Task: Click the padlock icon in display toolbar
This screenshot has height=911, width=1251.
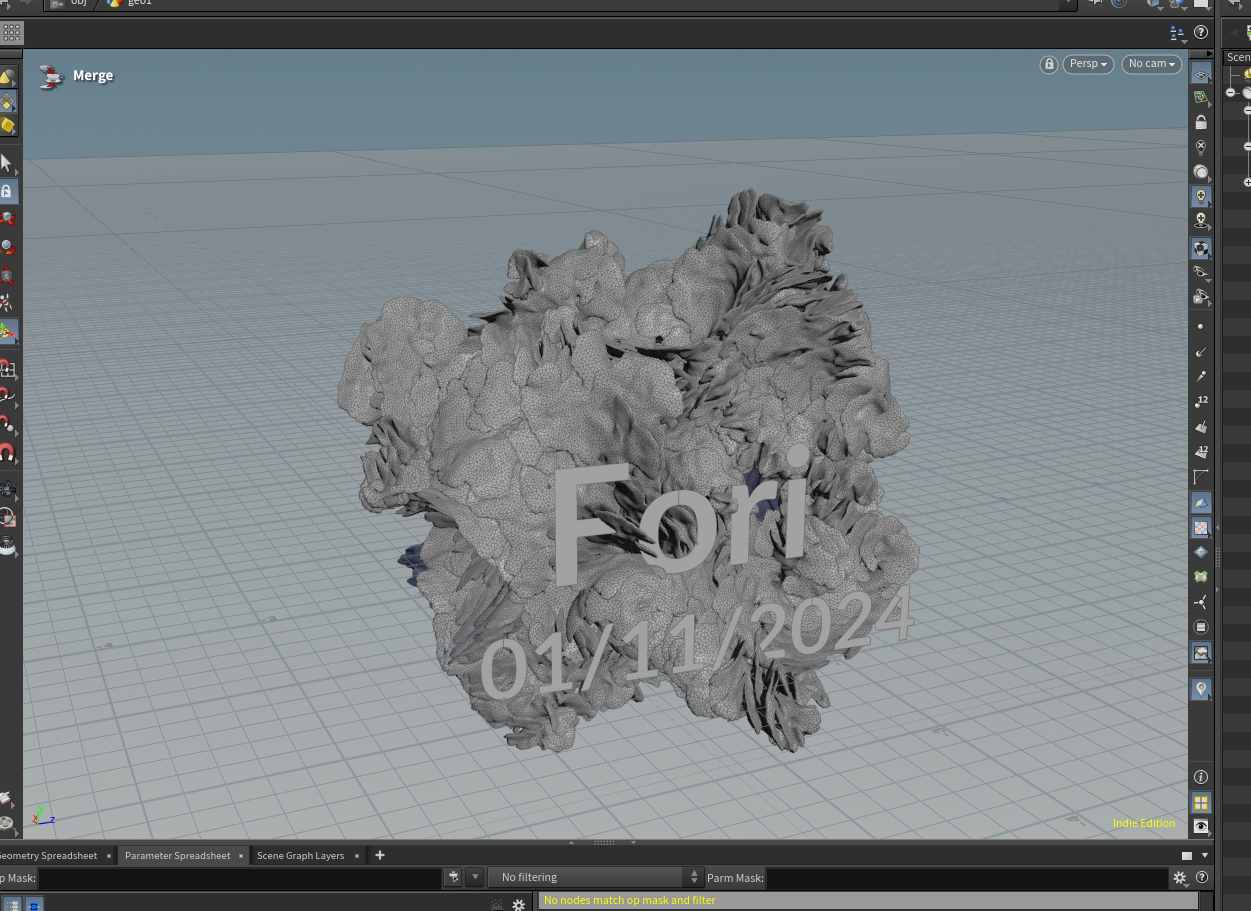Action: pyautogui.click(x=1201, y=122)
